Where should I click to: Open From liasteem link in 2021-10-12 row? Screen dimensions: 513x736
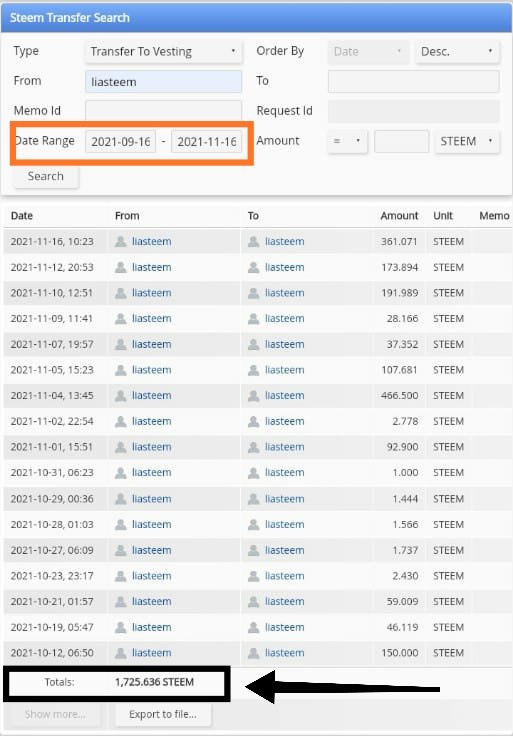point(152,653)
